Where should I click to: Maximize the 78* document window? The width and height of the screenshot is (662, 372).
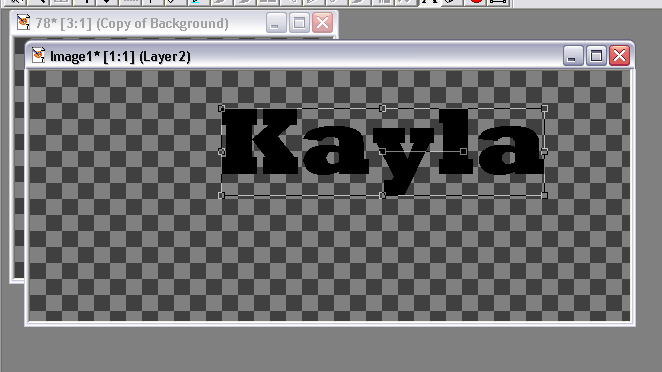point(299,23)
